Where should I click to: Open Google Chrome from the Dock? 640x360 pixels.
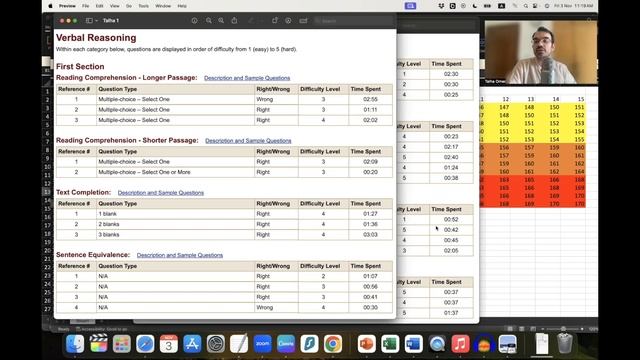tap(333, 344)
